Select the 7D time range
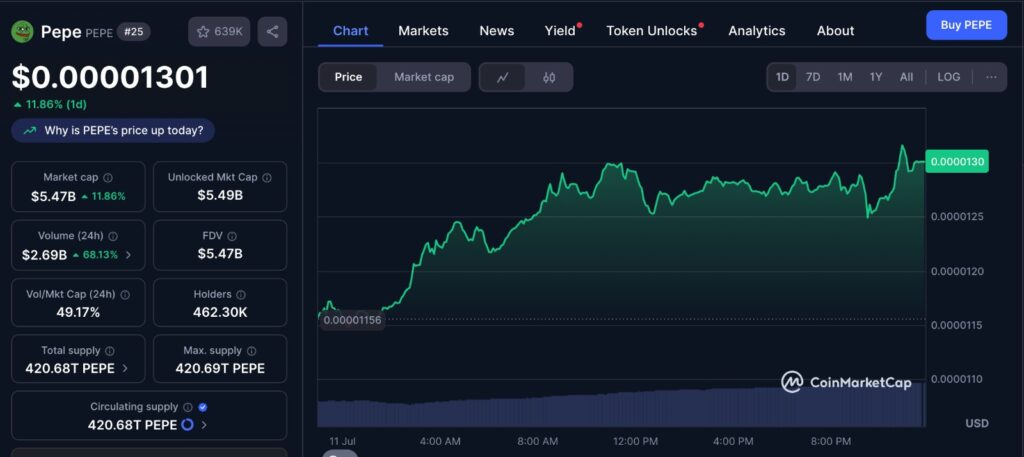This screenshot has height=457, width=1024. (813, 77)
